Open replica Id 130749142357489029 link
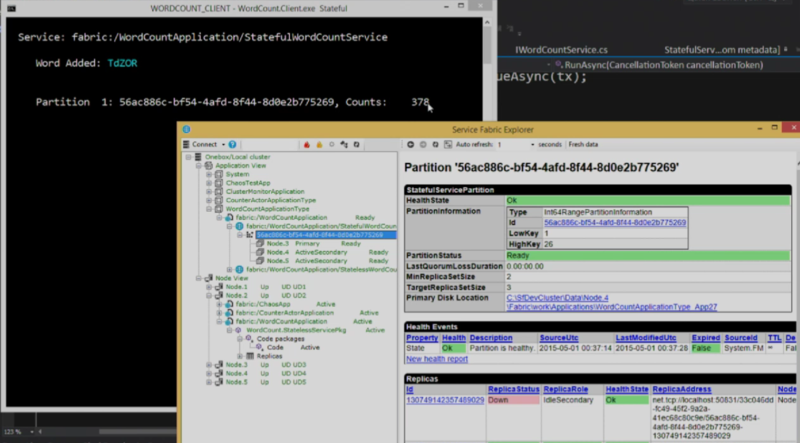800x443 pixels. [x=445, y=400]
